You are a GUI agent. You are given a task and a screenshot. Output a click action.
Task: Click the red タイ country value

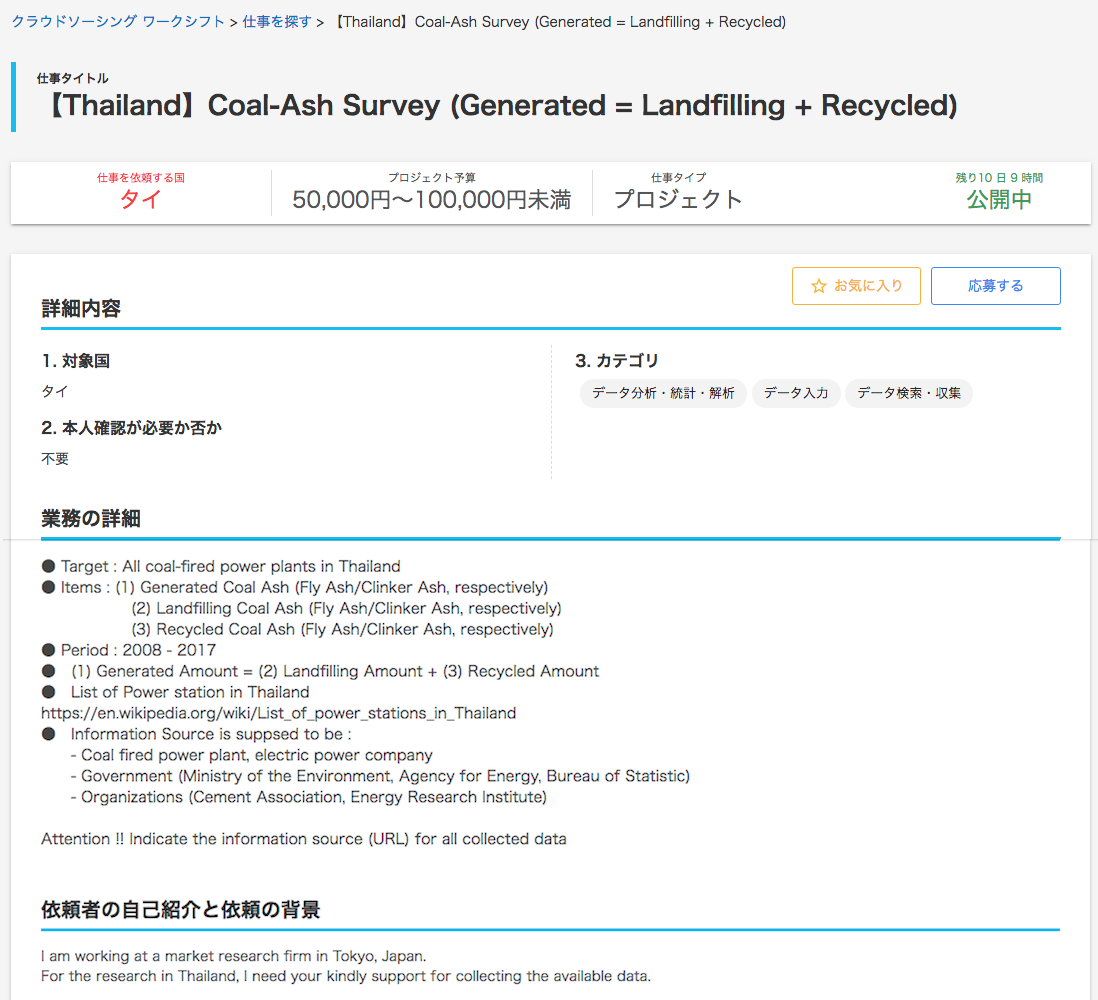pos(140,199)
